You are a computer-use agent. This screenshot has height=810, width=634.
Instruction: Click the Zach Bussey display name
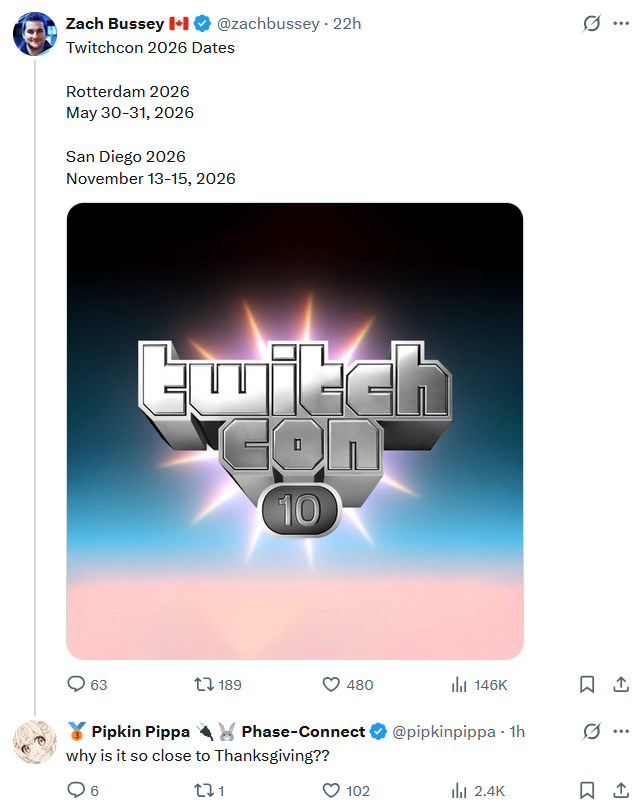(x=107, y=23)
